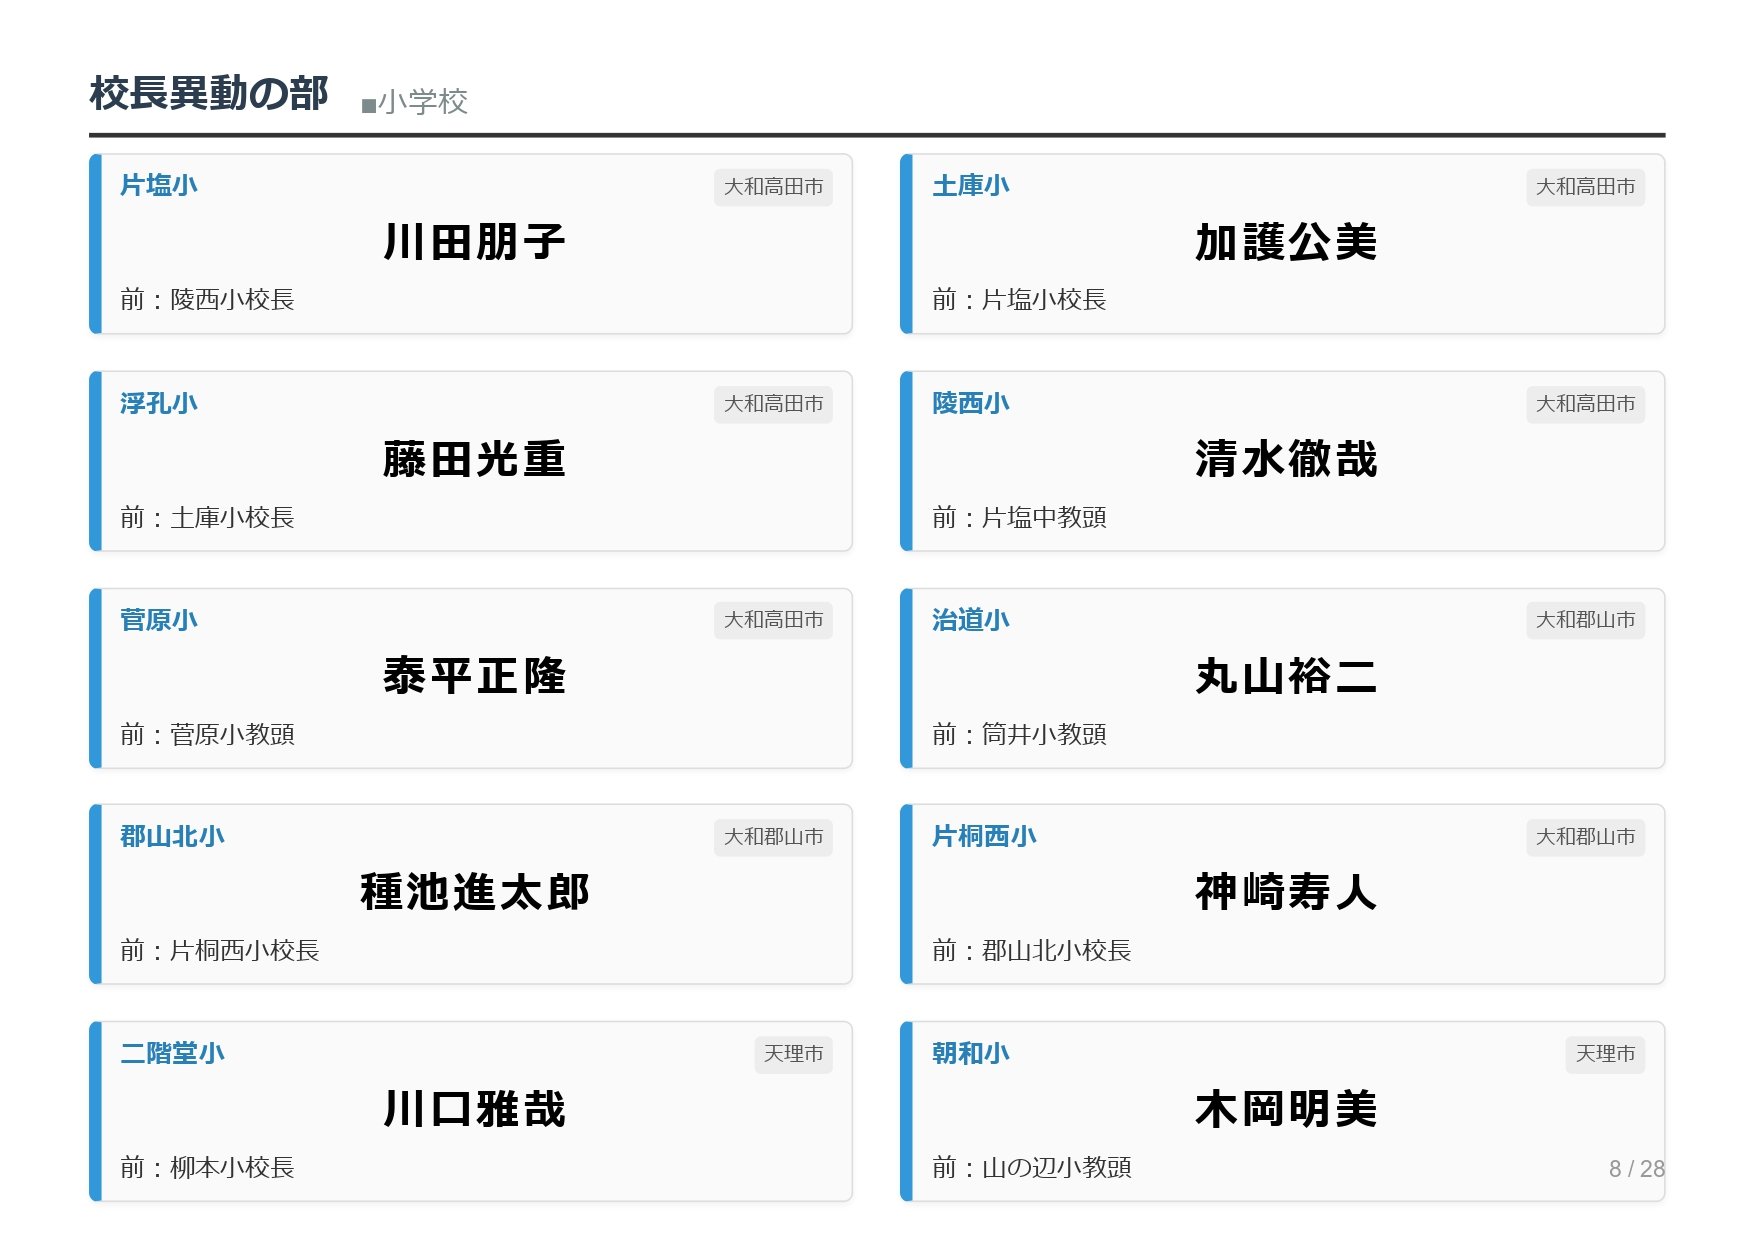
Task: Click the name 川口雅哉
Action: (474, 1110)
